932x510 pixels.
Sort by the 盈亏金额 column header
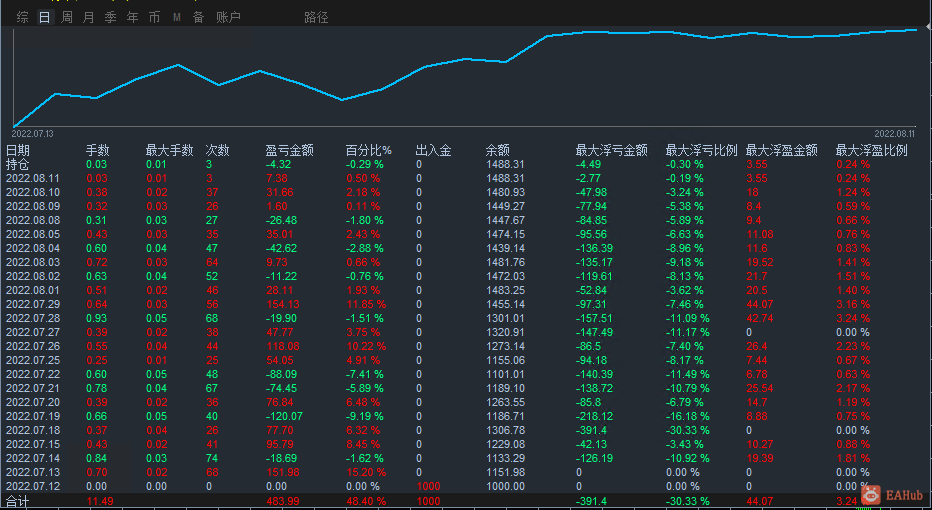[289, 150]
